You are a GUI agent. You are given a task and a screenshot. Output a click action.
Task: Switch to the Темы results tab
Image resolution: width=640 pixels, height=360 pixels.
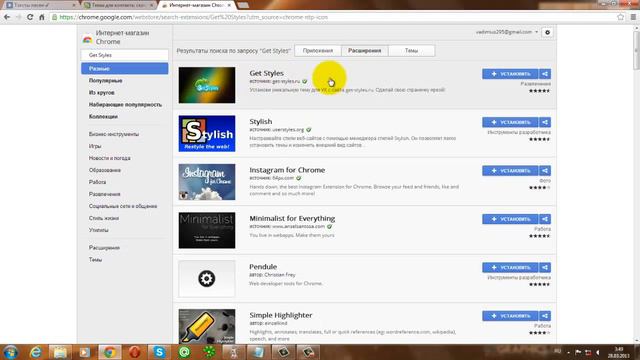coord(411,51)
